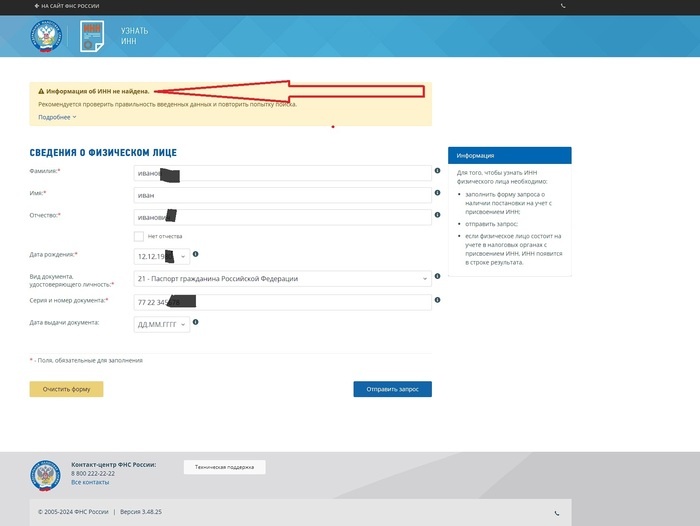This screenshot has width=700, height=526.
Task: Click Очистить форму button
Action: click(67, 389)
